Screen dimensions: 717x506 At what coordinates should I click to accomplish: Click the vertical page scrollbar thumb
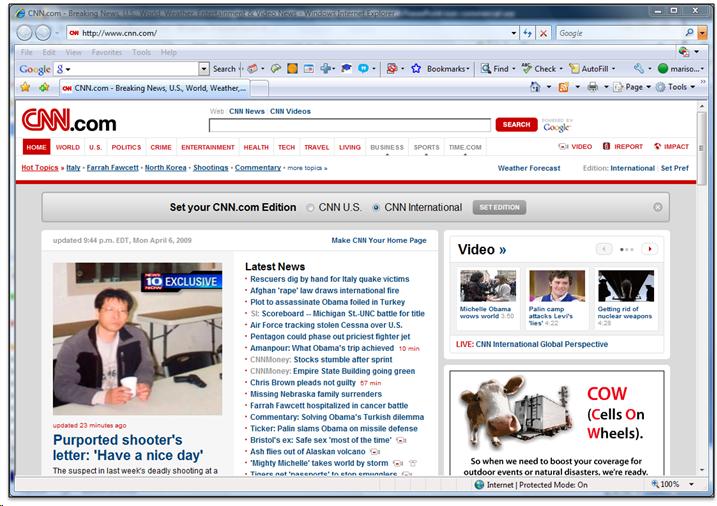click(701, 147)
